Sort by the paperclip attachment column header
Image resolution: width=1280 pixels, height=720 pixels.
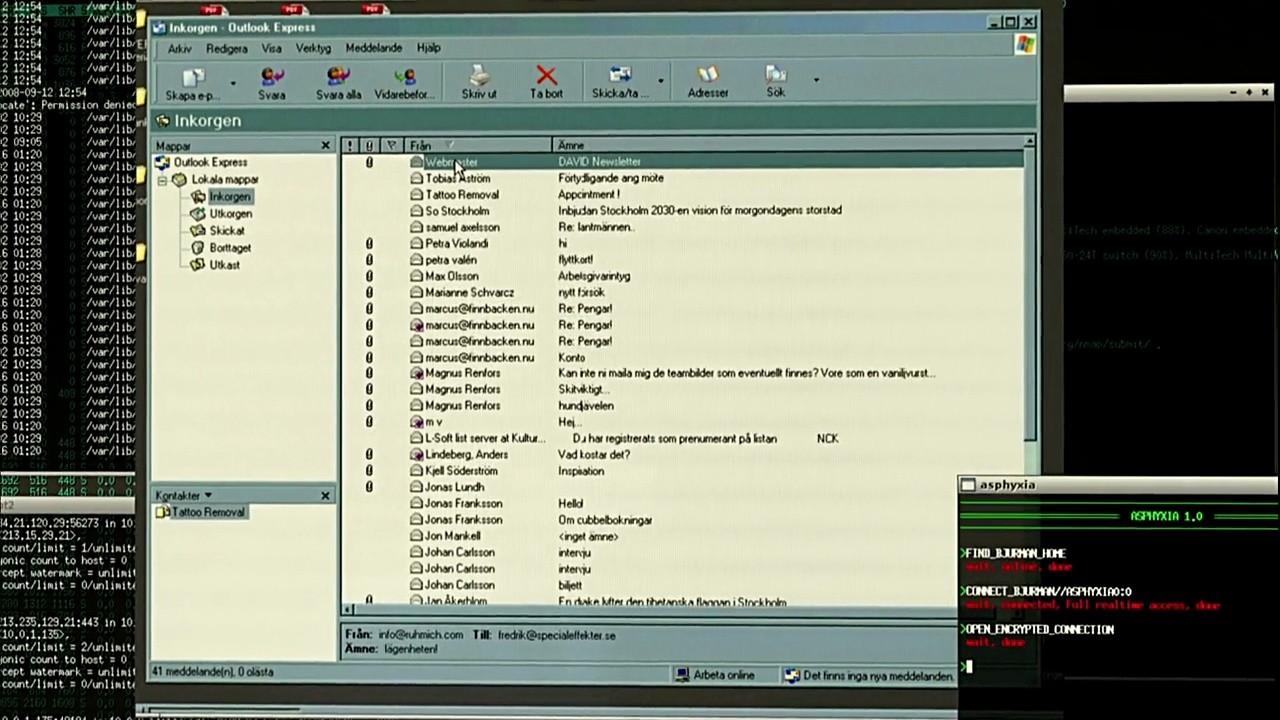(x=369, y=146)
